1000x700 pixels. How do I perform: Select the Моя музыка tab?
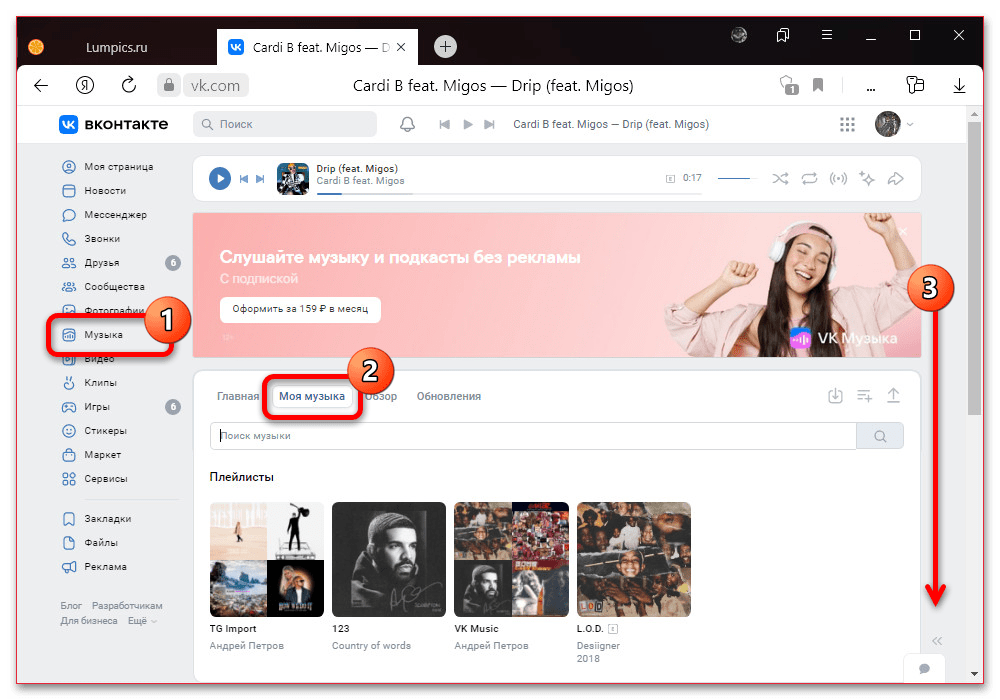click(x=312, y=397)
